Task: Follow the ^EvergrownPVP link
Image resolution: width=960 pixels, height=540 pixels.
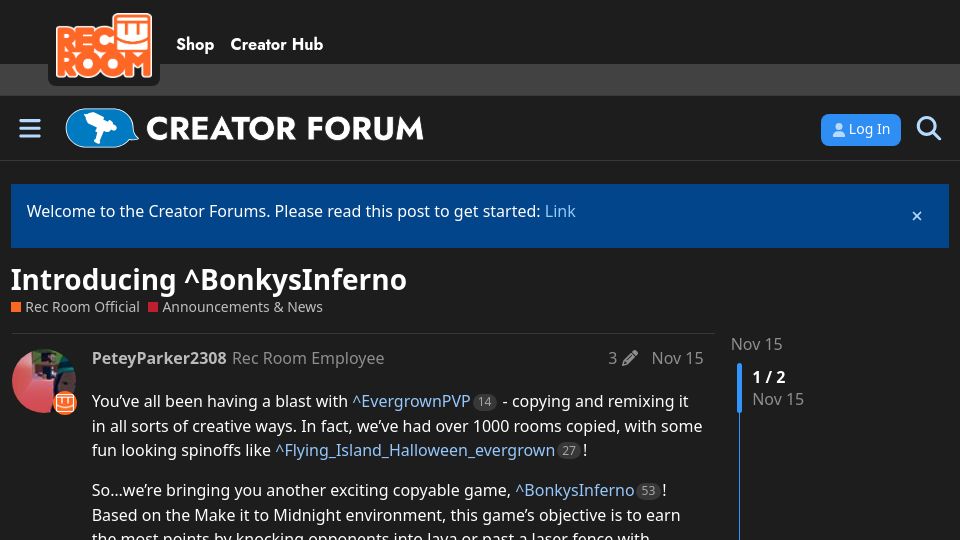Action: (411, 402)
